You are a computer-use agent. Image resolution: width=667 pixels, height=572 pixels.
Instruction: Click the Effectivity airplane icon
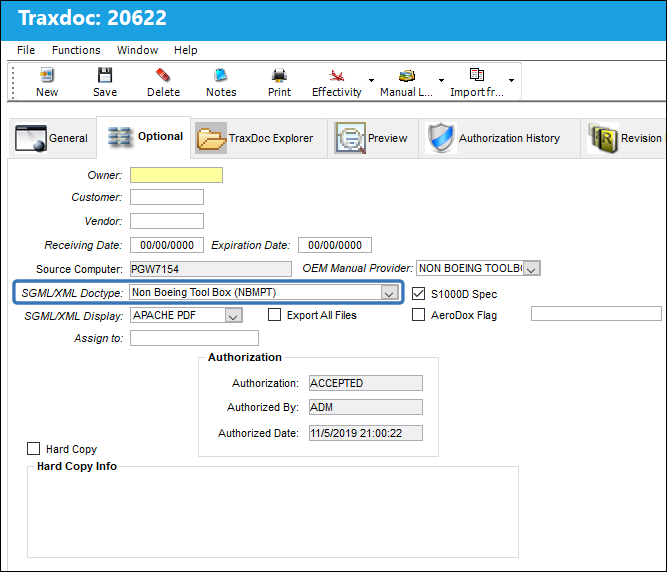336,76
